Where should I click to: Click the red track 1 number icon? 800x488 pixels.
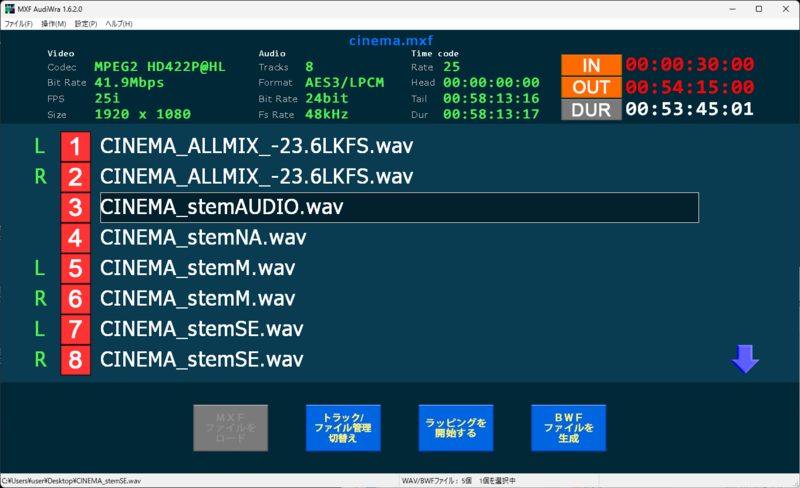76,147
